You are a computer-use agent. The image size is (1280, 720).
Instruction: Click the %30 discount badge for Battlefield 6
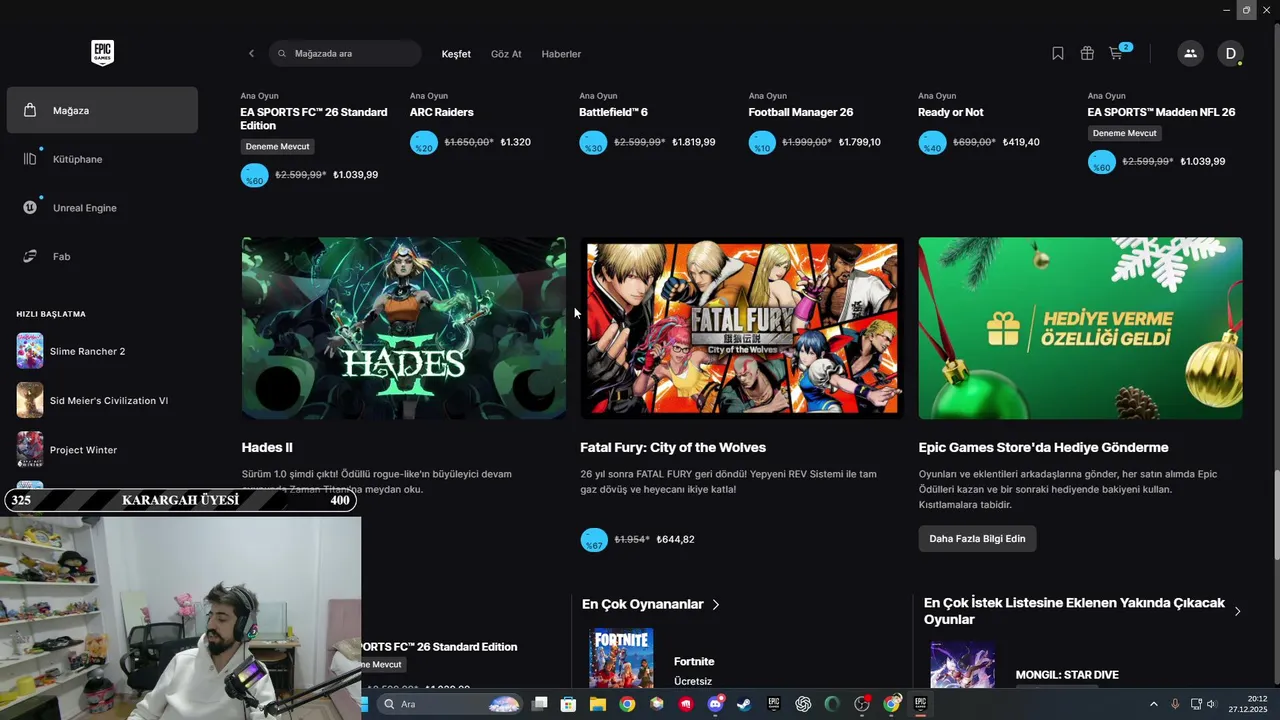tap(593, 143)
